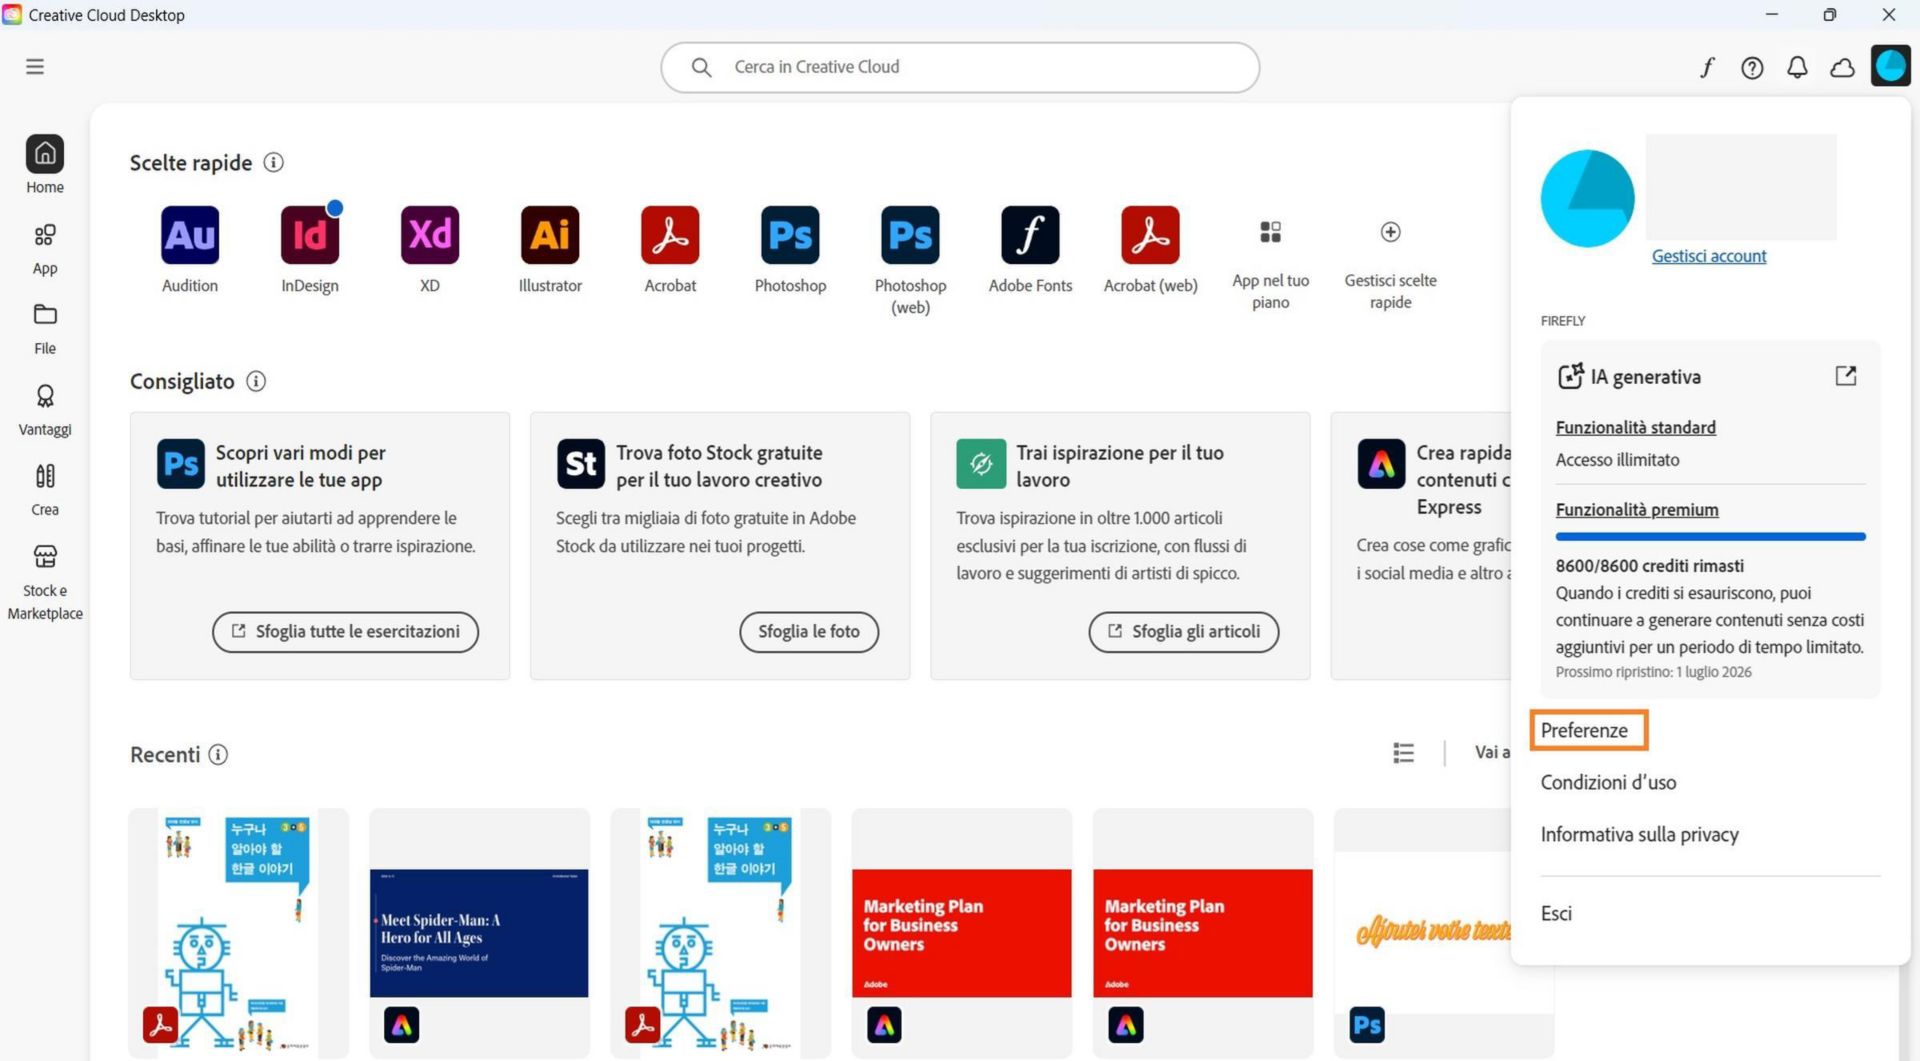This screenshot has height=1061, width=1920.
Task: Launch Acrobat desktop app
Action: (670, 235)
